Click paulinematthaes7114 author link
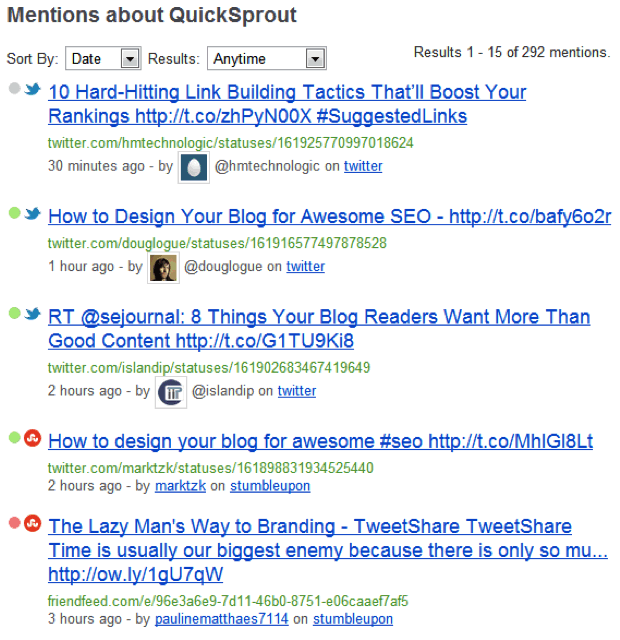This screenshot has height=640, width=620. [x=221, y=619]
